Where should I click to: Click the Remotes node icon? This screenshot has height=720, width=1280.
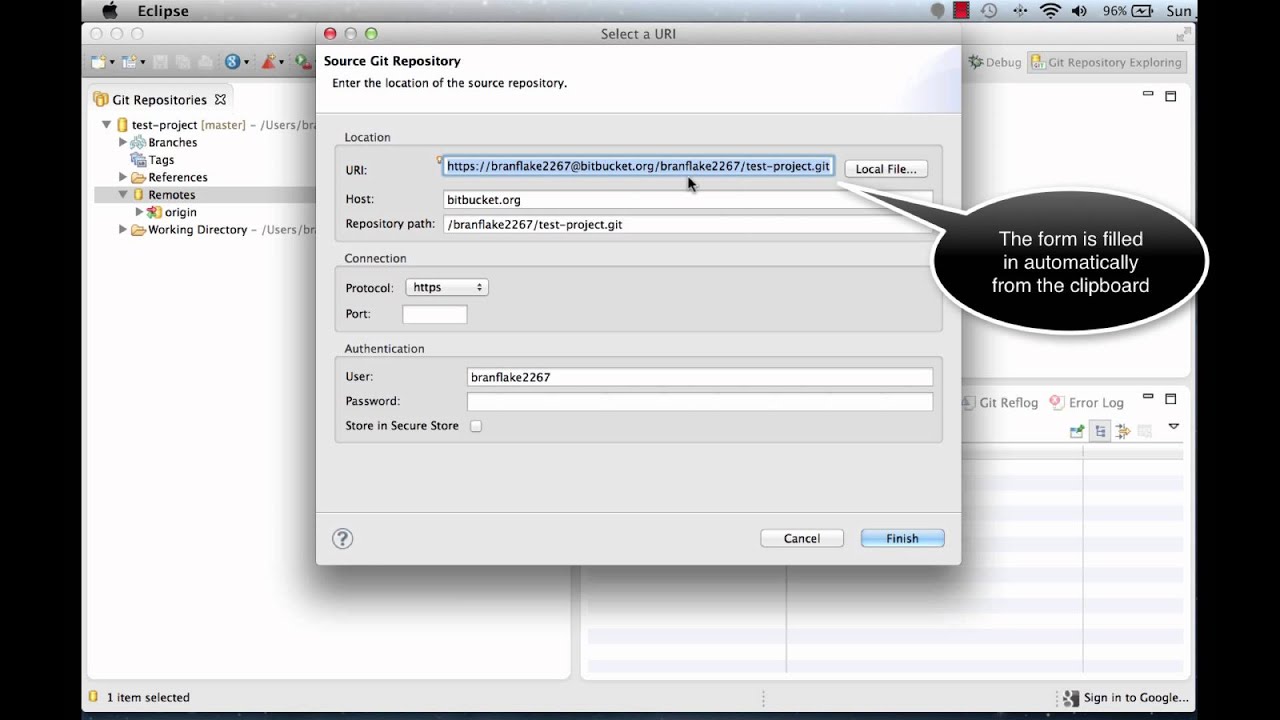click(138, 195)
